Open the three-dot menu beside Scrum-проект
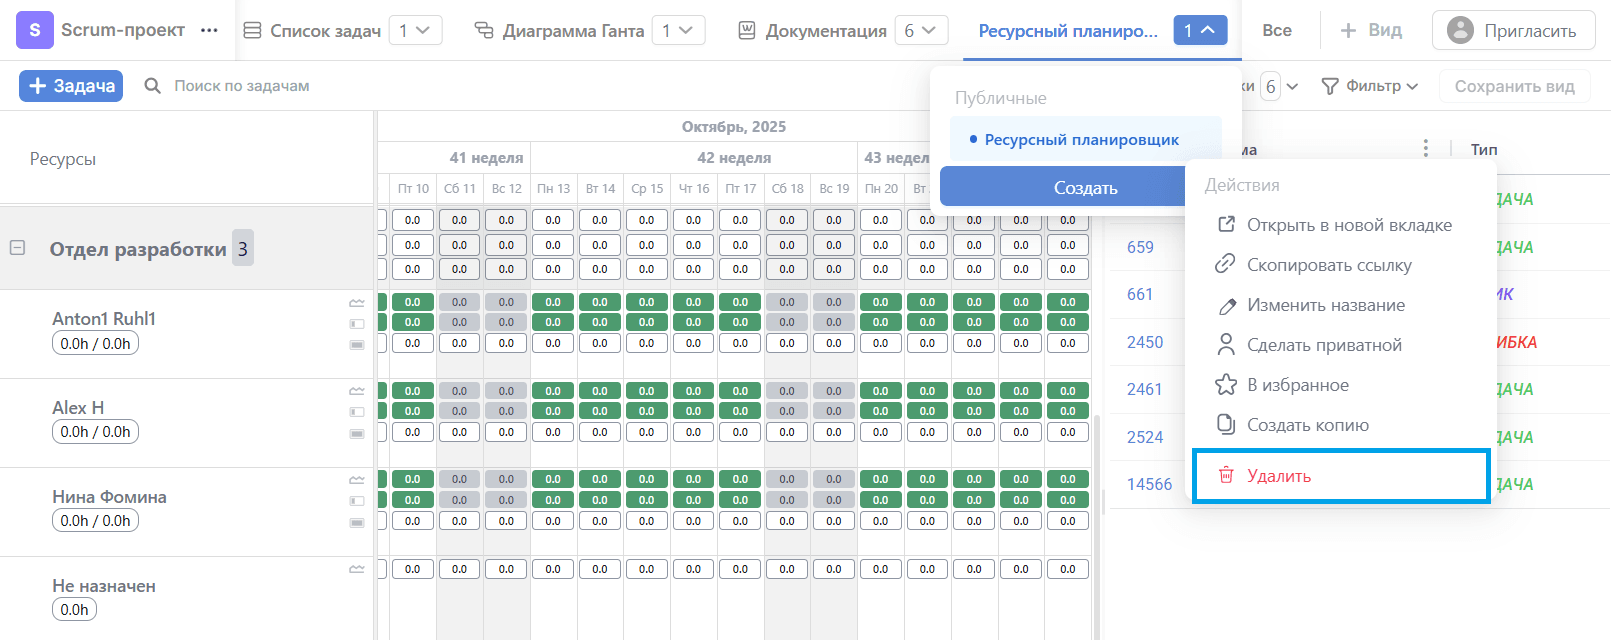 pos(209,31)
